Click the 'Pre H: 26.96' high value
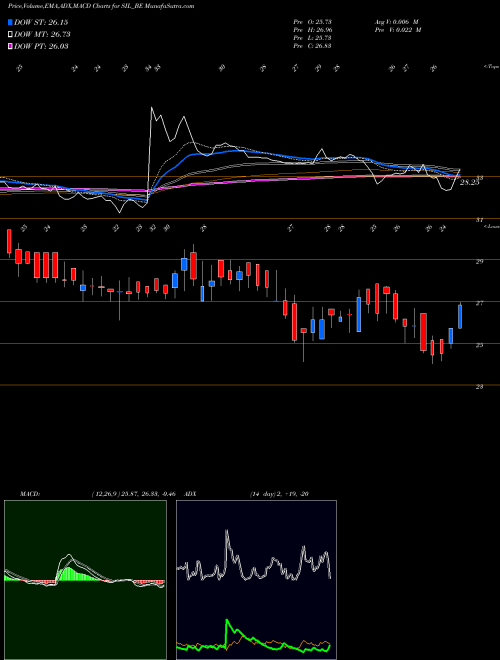The image size is (500, 660). pyautogui.click(x=313, y=30)
